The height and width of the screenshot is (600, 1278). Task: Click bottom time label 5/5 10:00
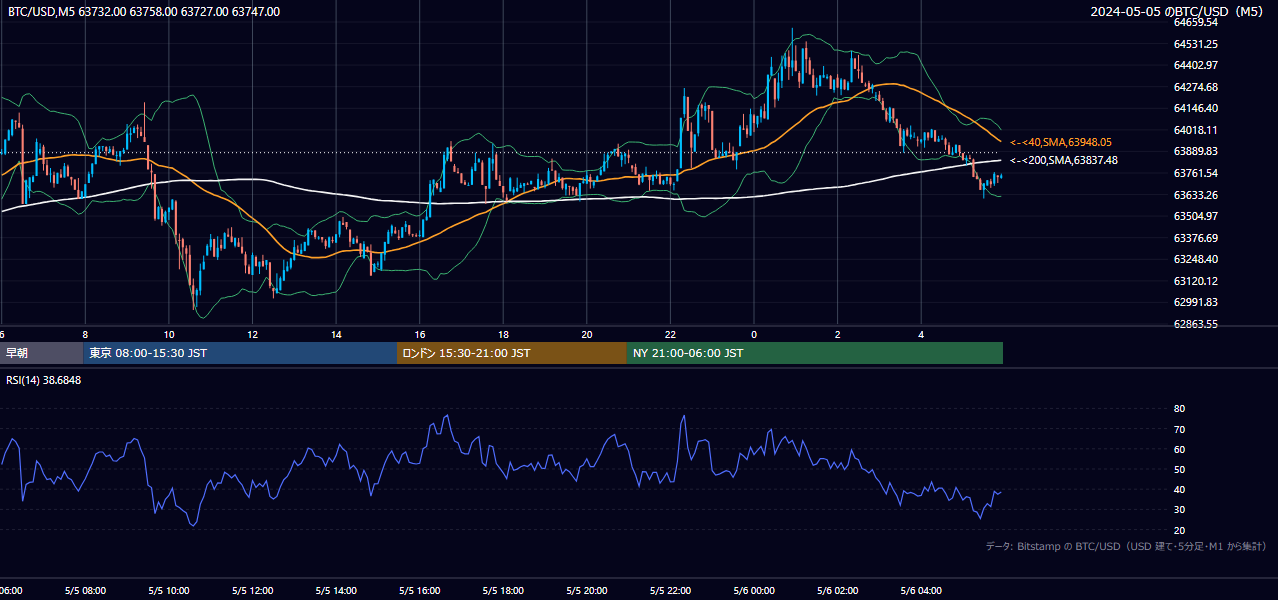pos(169,591)
